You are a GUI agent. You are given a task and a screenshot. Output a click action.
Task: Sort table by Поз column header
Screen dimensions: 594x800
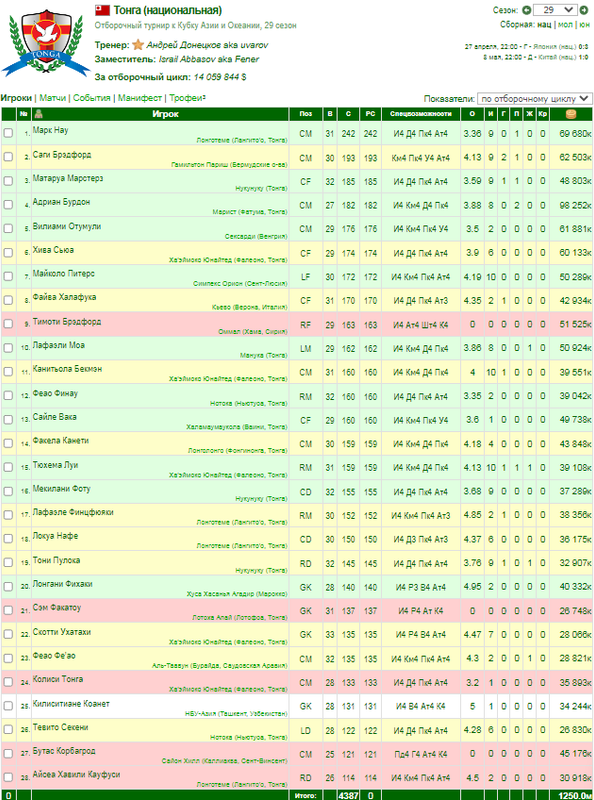coord(306,114)
